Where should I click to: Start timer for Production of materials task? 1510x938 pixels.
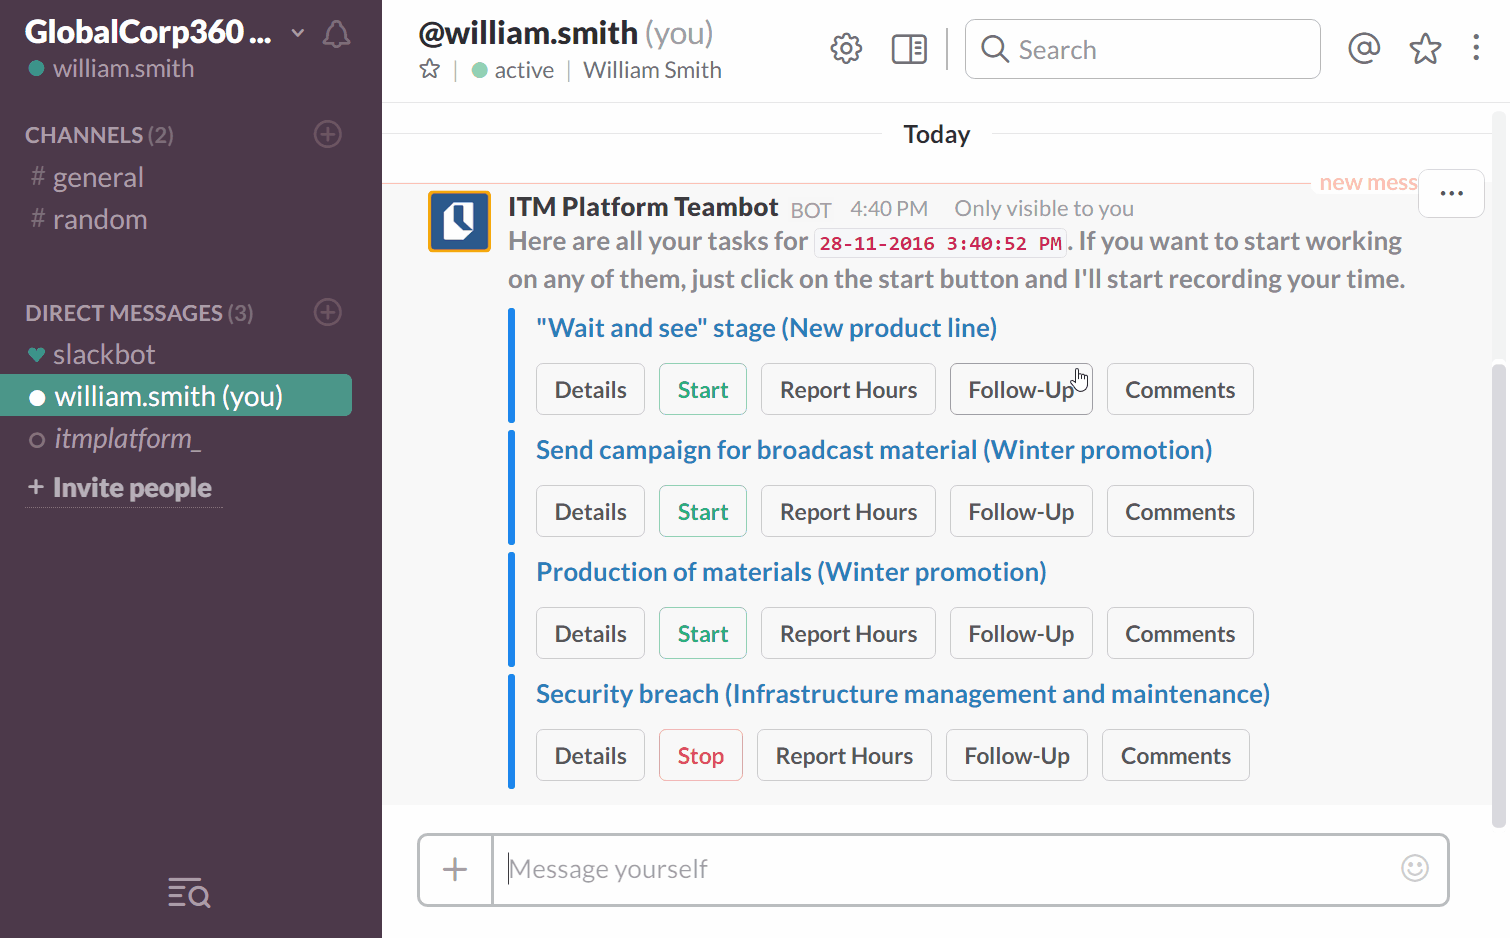[x=702, y=634]
